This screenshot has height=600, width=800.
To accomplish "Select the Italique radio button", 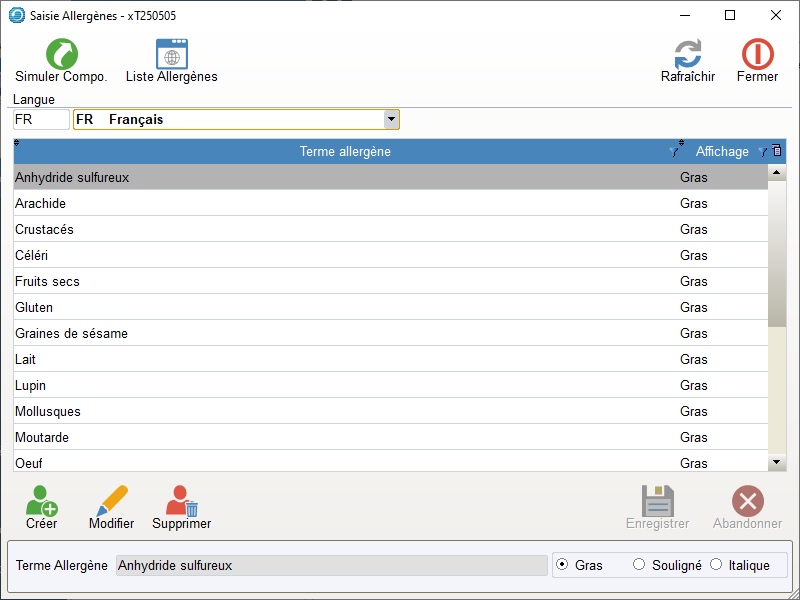I will (x=716, y=565).
